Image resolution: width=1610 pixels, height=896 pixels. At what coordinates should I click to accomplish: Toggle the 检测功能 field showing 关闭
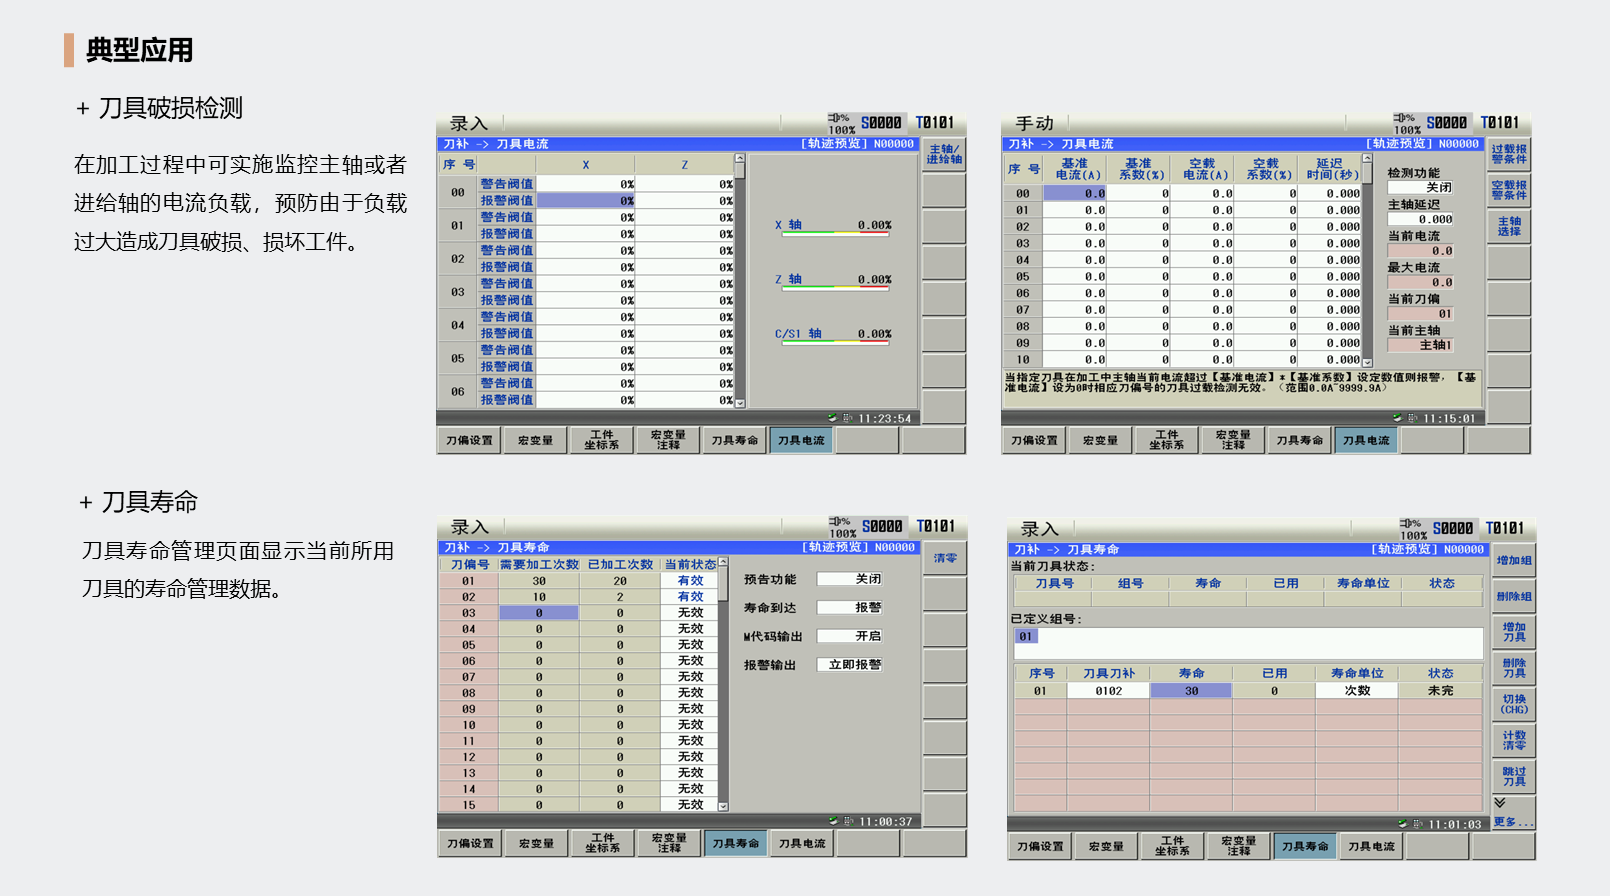point(1419,188)
